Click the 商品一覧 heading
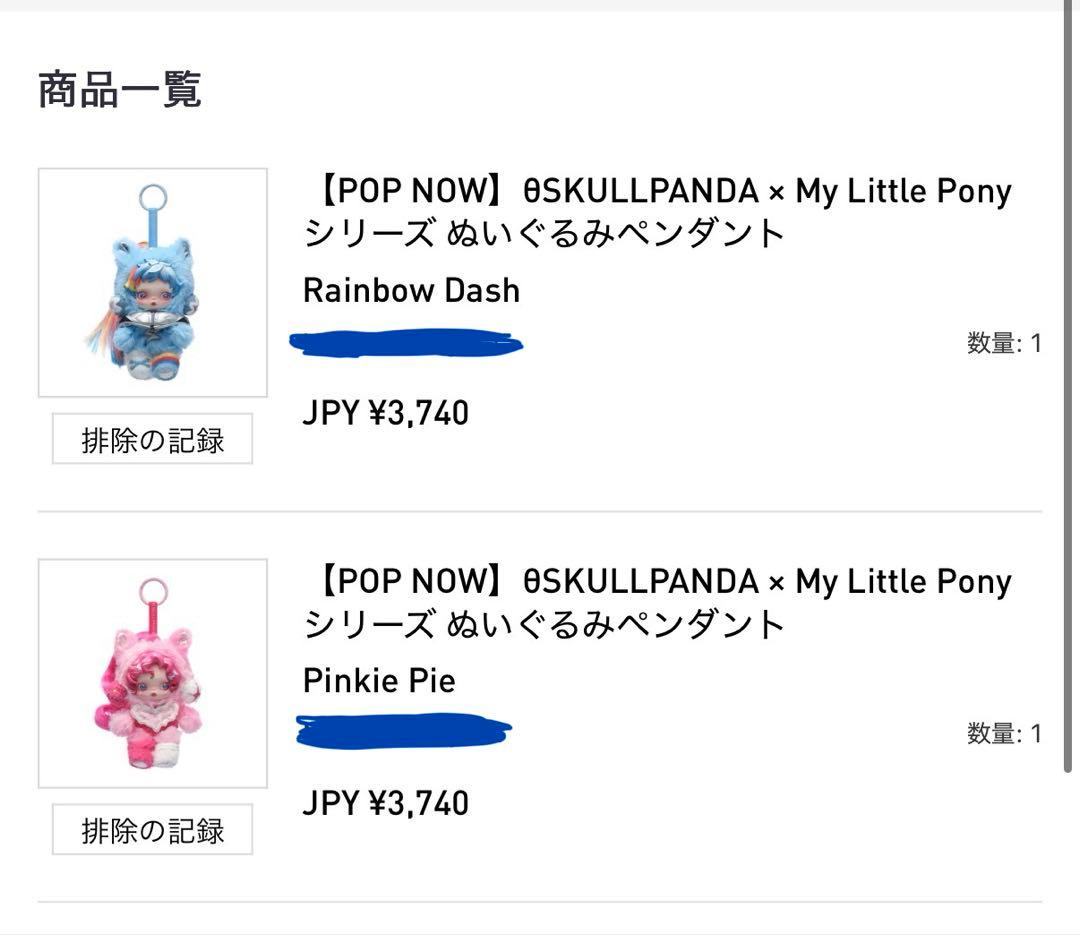 (120, 90)
